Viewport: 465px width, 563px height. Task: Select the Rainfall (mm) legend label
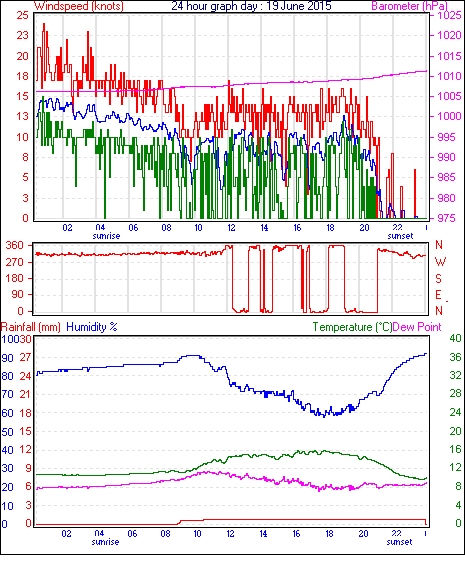click(30, 327)
